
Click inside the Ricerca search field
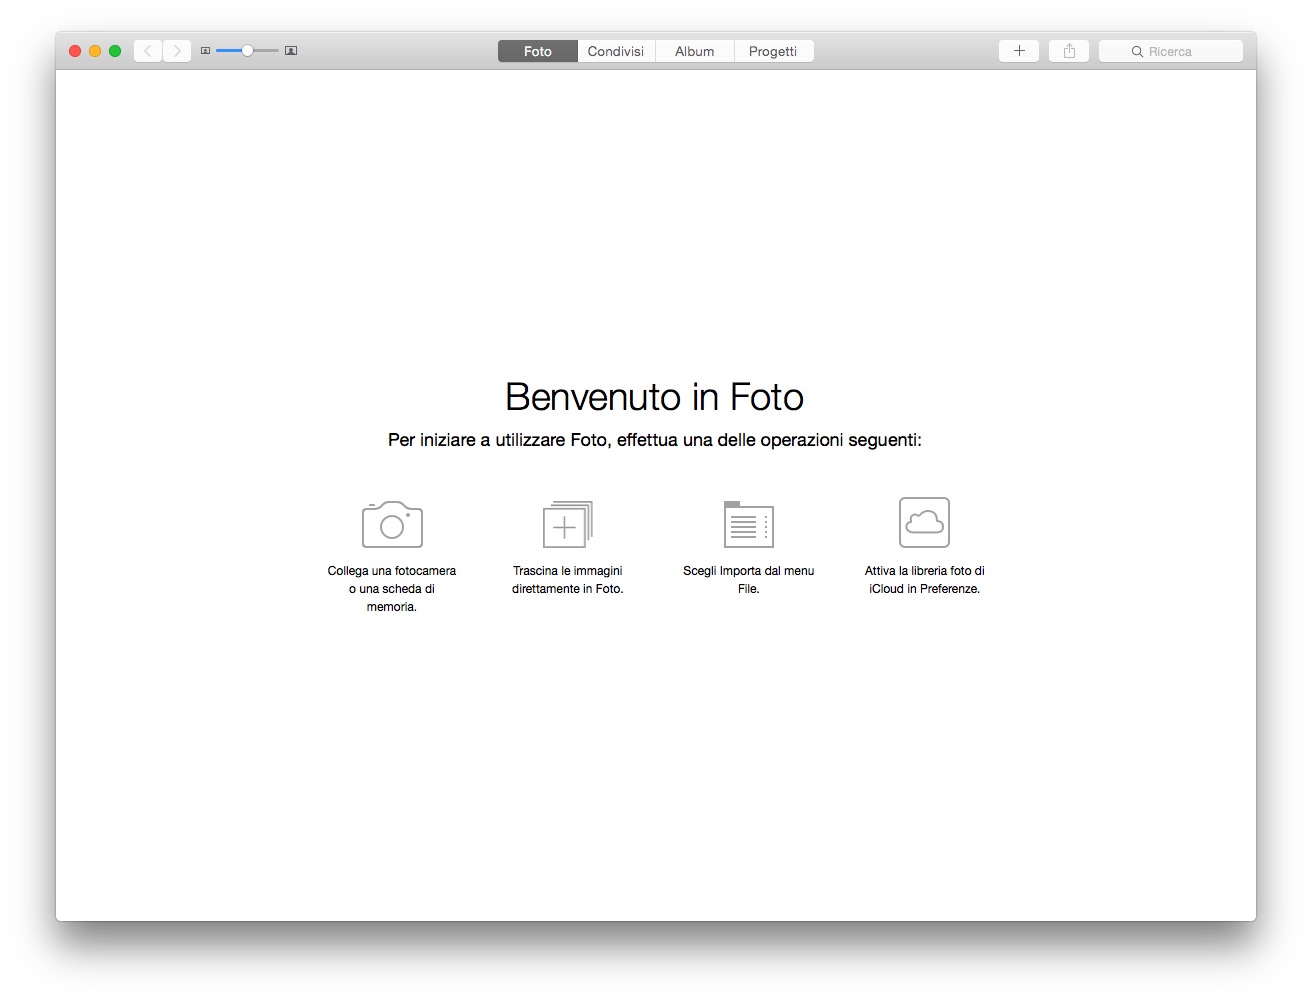click(1171, 51)
